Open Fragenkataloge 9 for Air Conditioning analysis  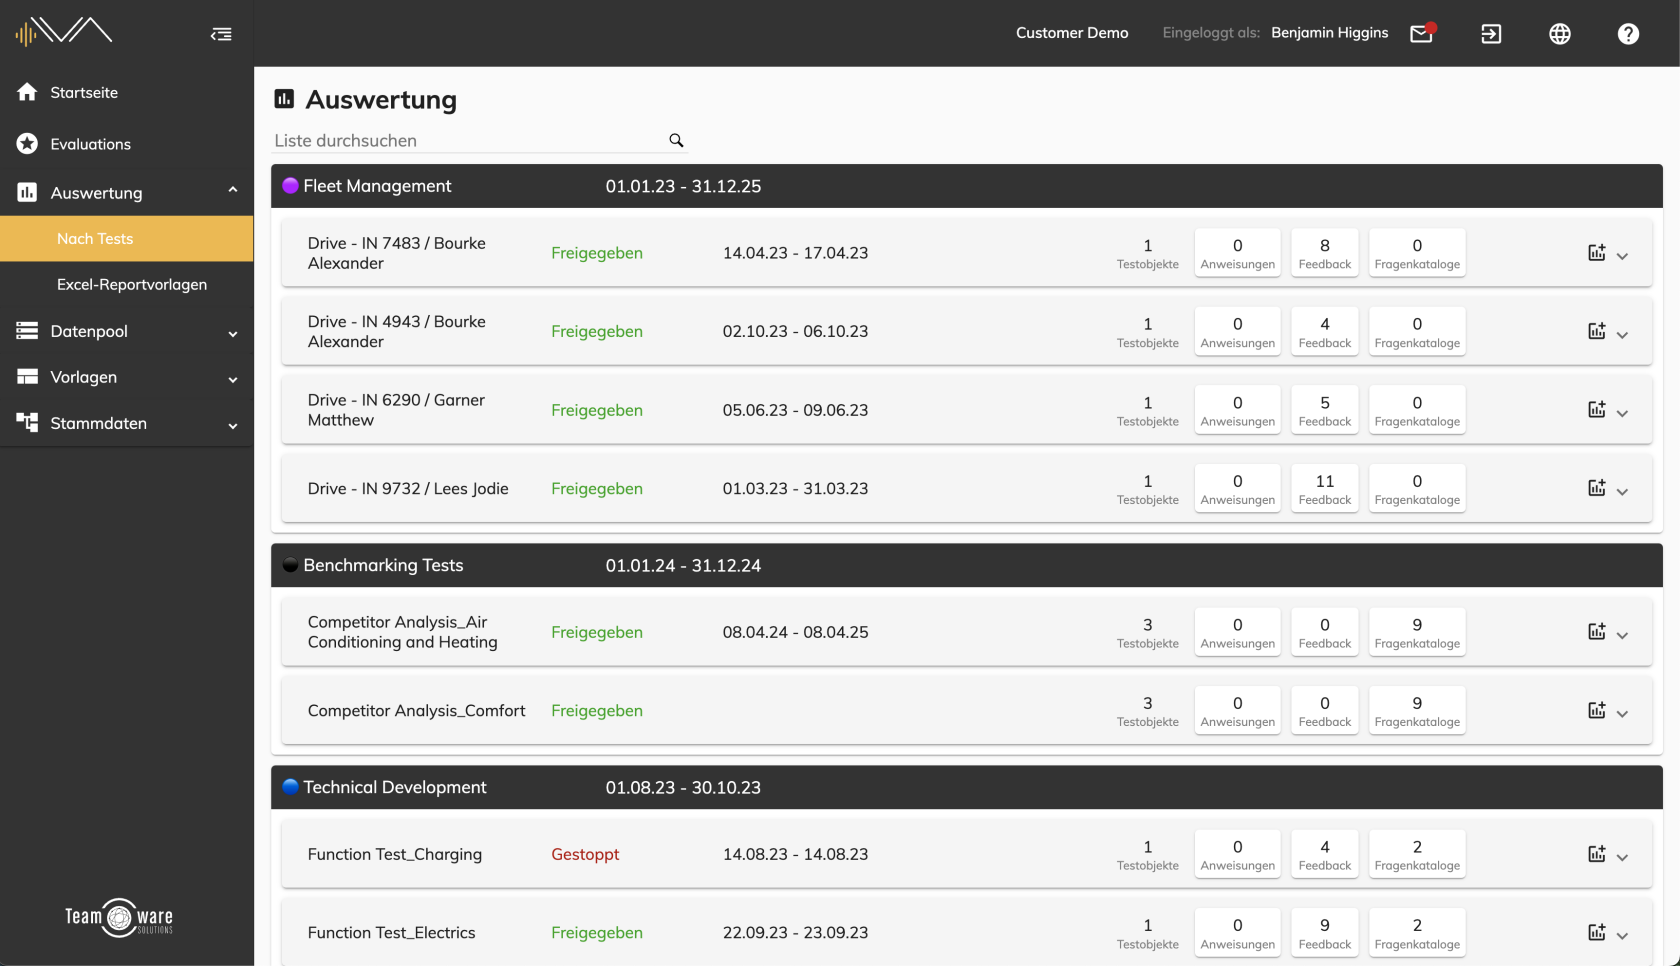click(1417, 632)
